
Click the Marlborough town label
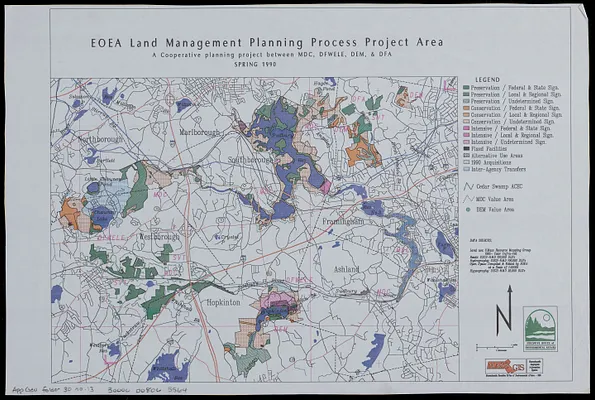coord(200,132)
